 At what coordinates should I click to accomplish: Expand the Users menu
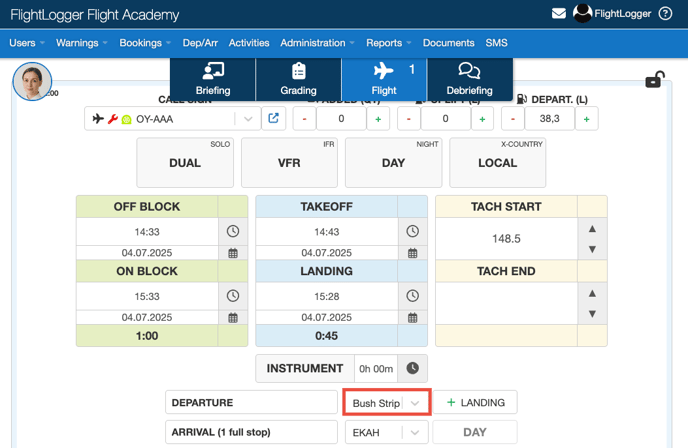coord(27,43)
